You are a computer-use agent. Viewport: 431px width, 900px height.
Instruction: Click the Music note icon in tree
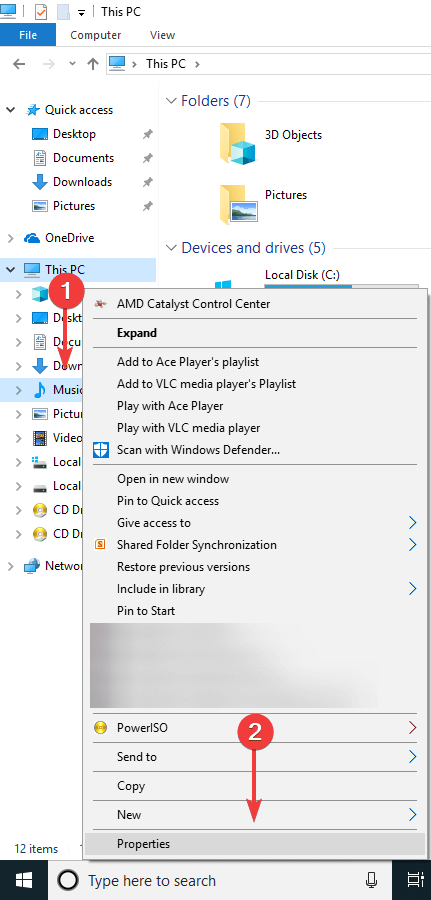[x=40, y=390]
